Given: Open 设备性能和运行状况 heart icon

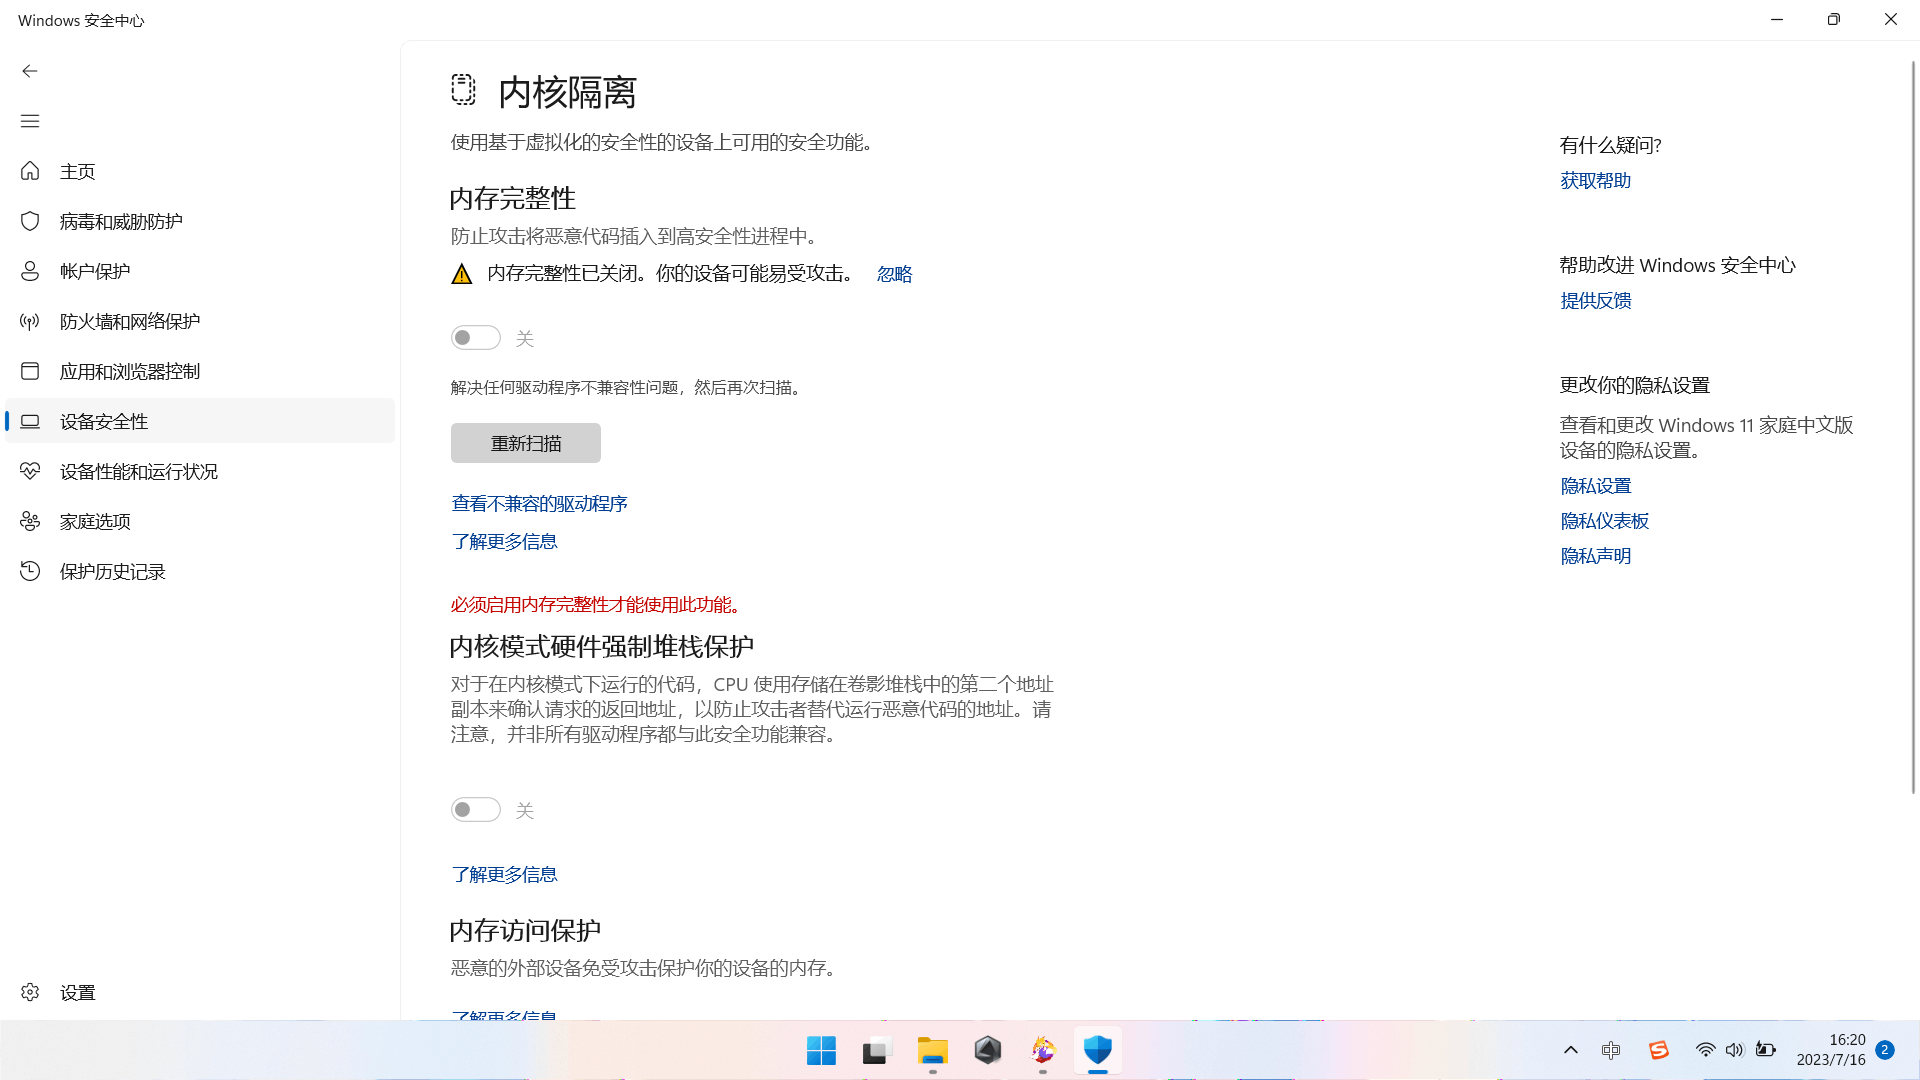Looking at the screenshot, I should [30, 471].
